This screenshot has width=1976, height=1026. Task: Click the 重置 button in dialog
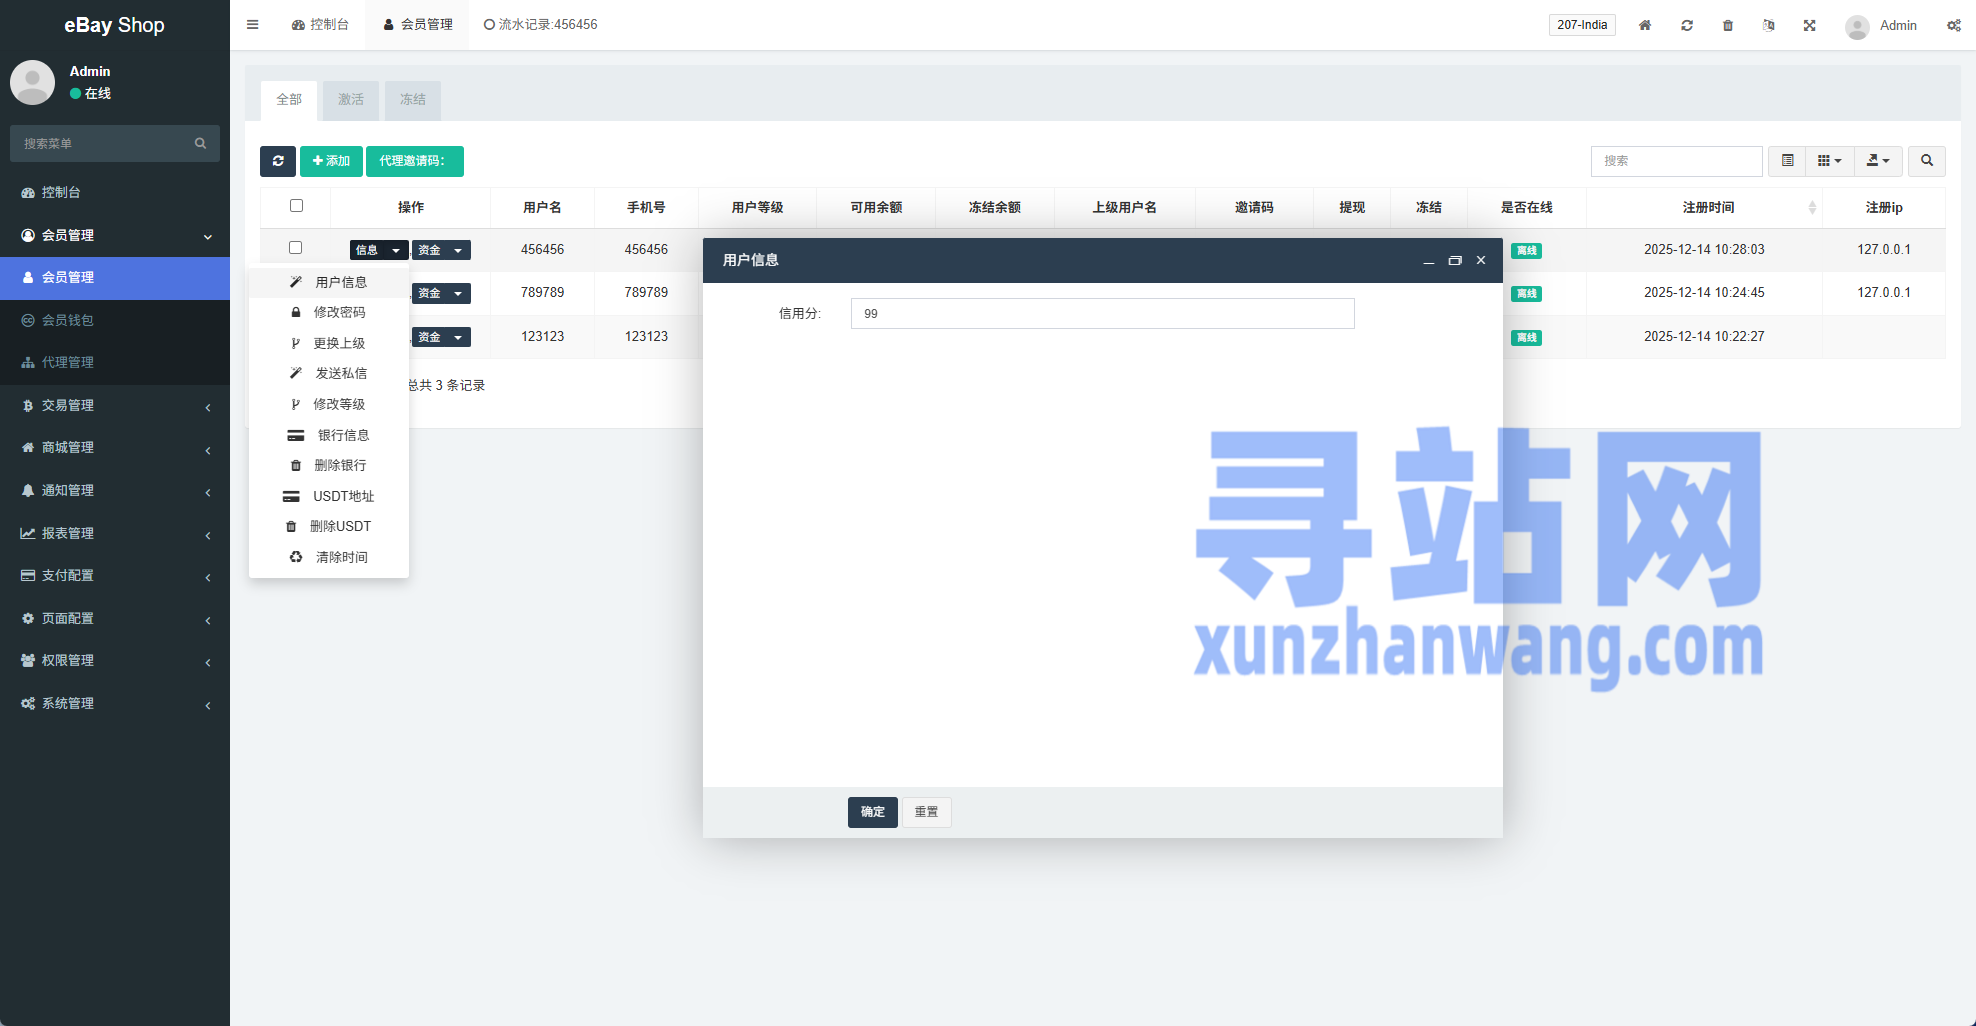[x=926, y=812]
